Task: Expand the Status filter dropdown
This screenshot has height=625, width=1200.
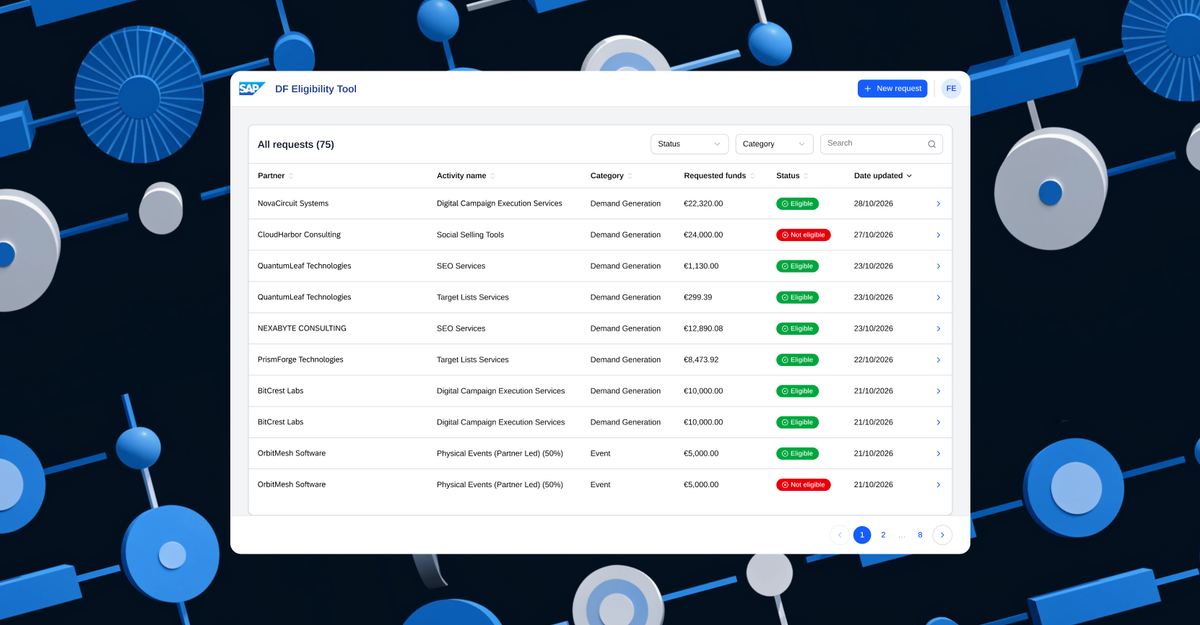Action: click(x=689, y=144)
